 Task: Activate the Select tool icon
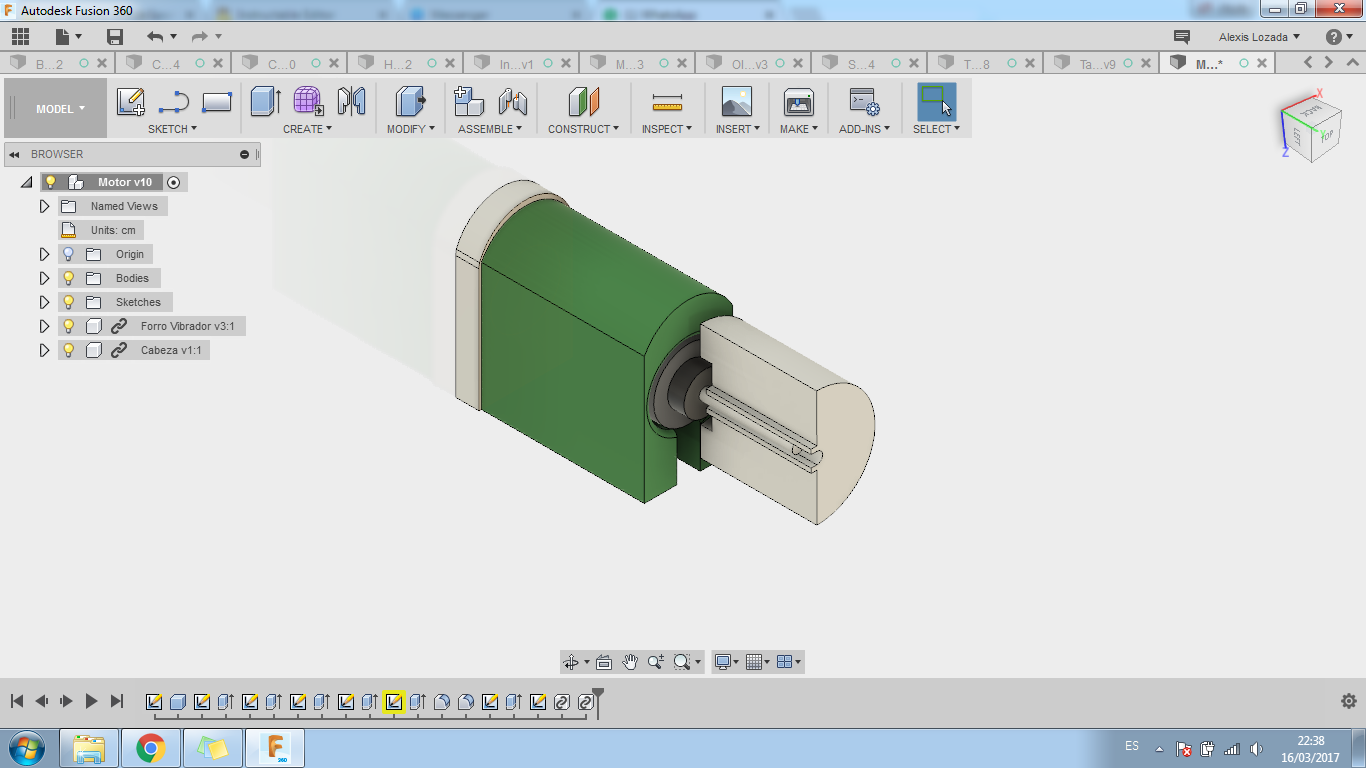[936, 102]
